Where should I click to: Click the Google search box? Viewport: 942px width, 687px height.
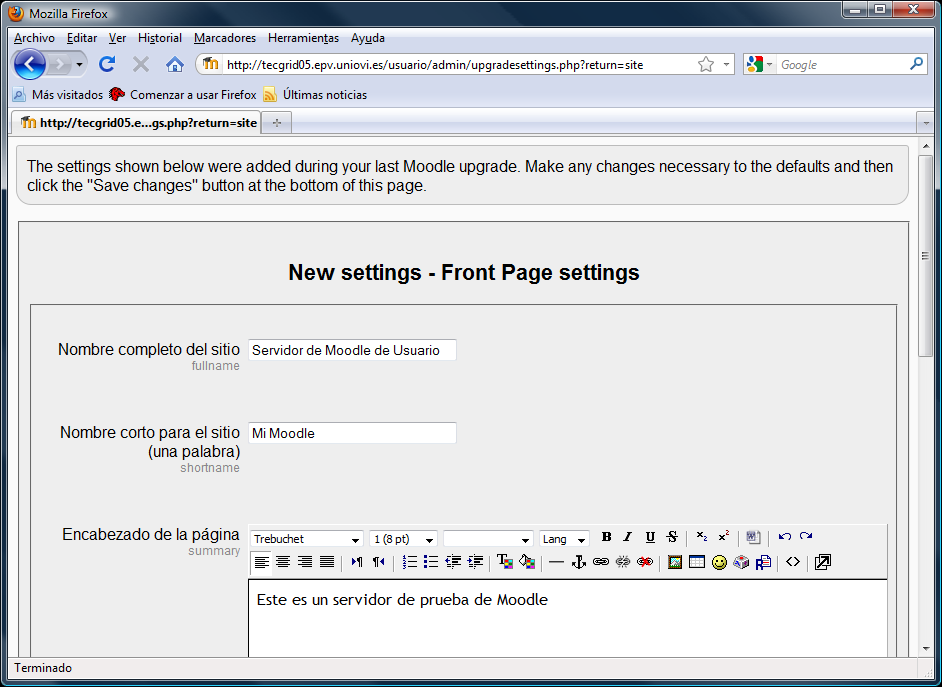click(x=843, y=64)
